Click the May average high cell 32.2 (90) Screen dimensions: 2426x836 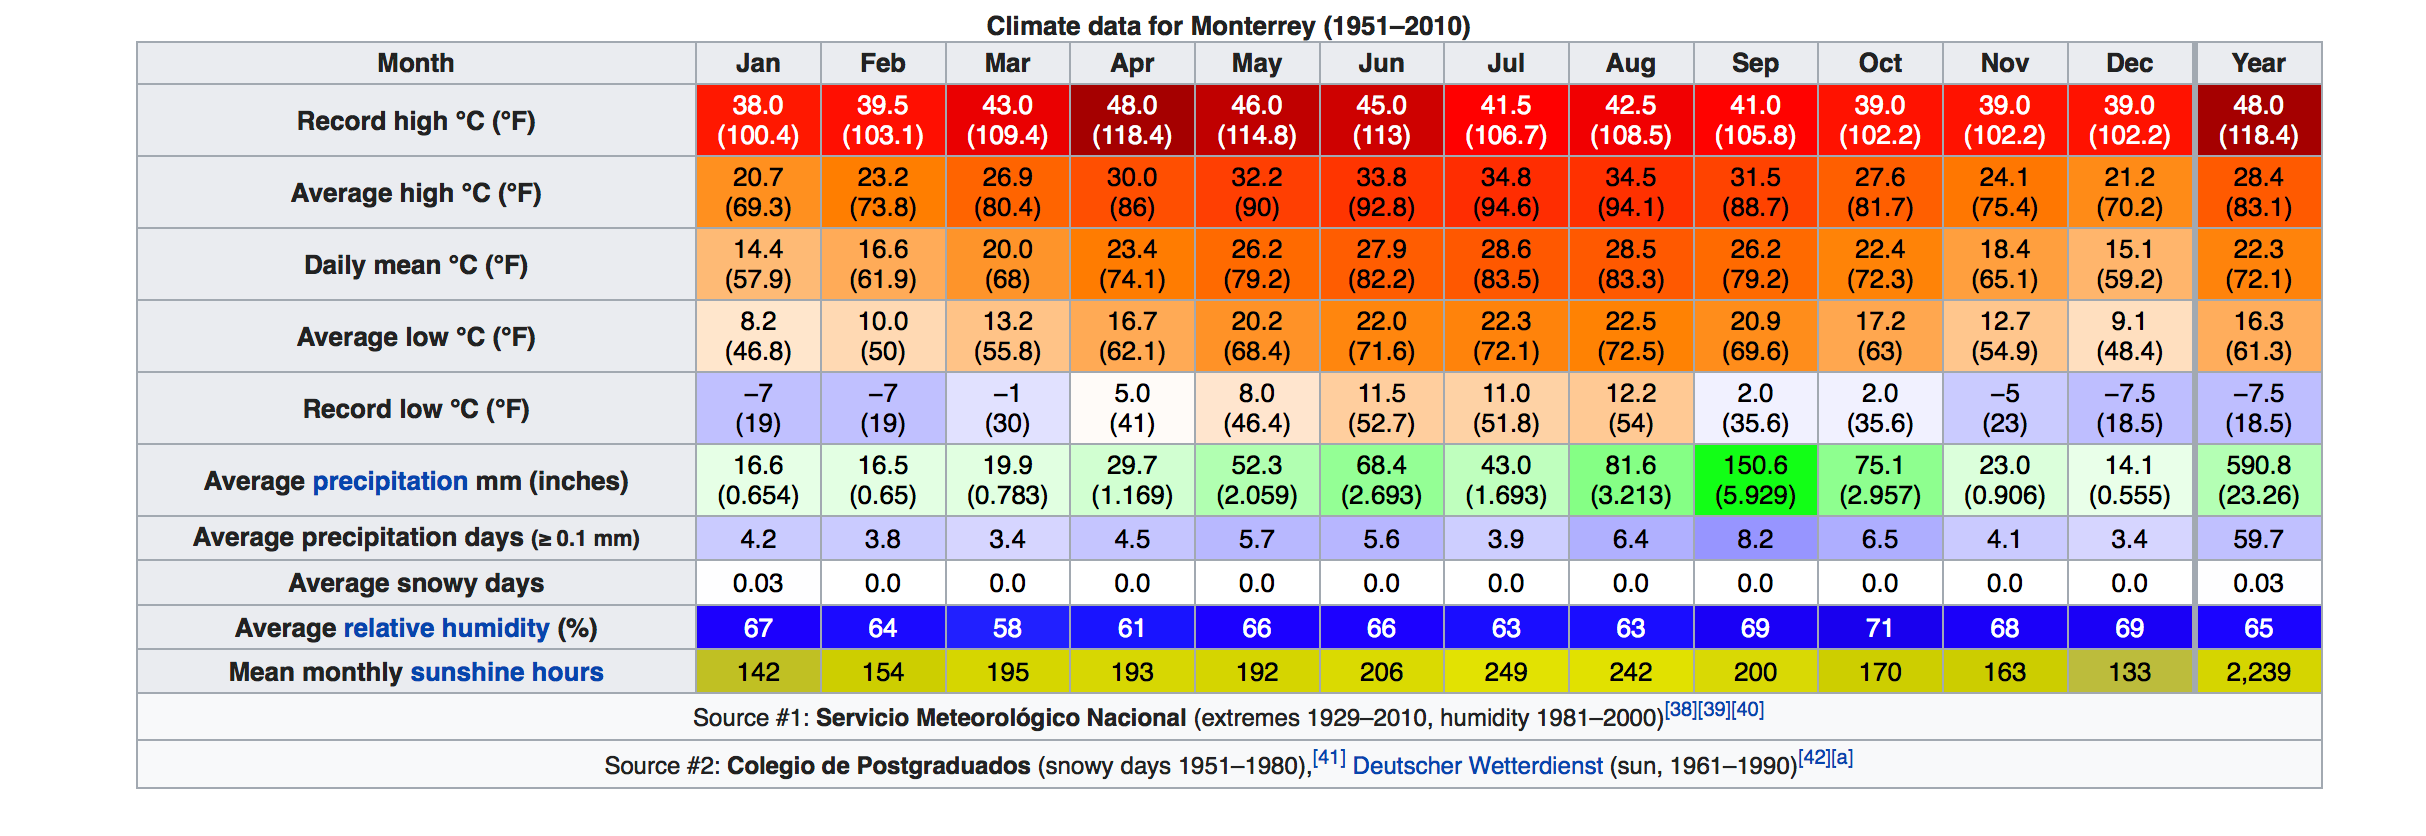pos(1257,193)
